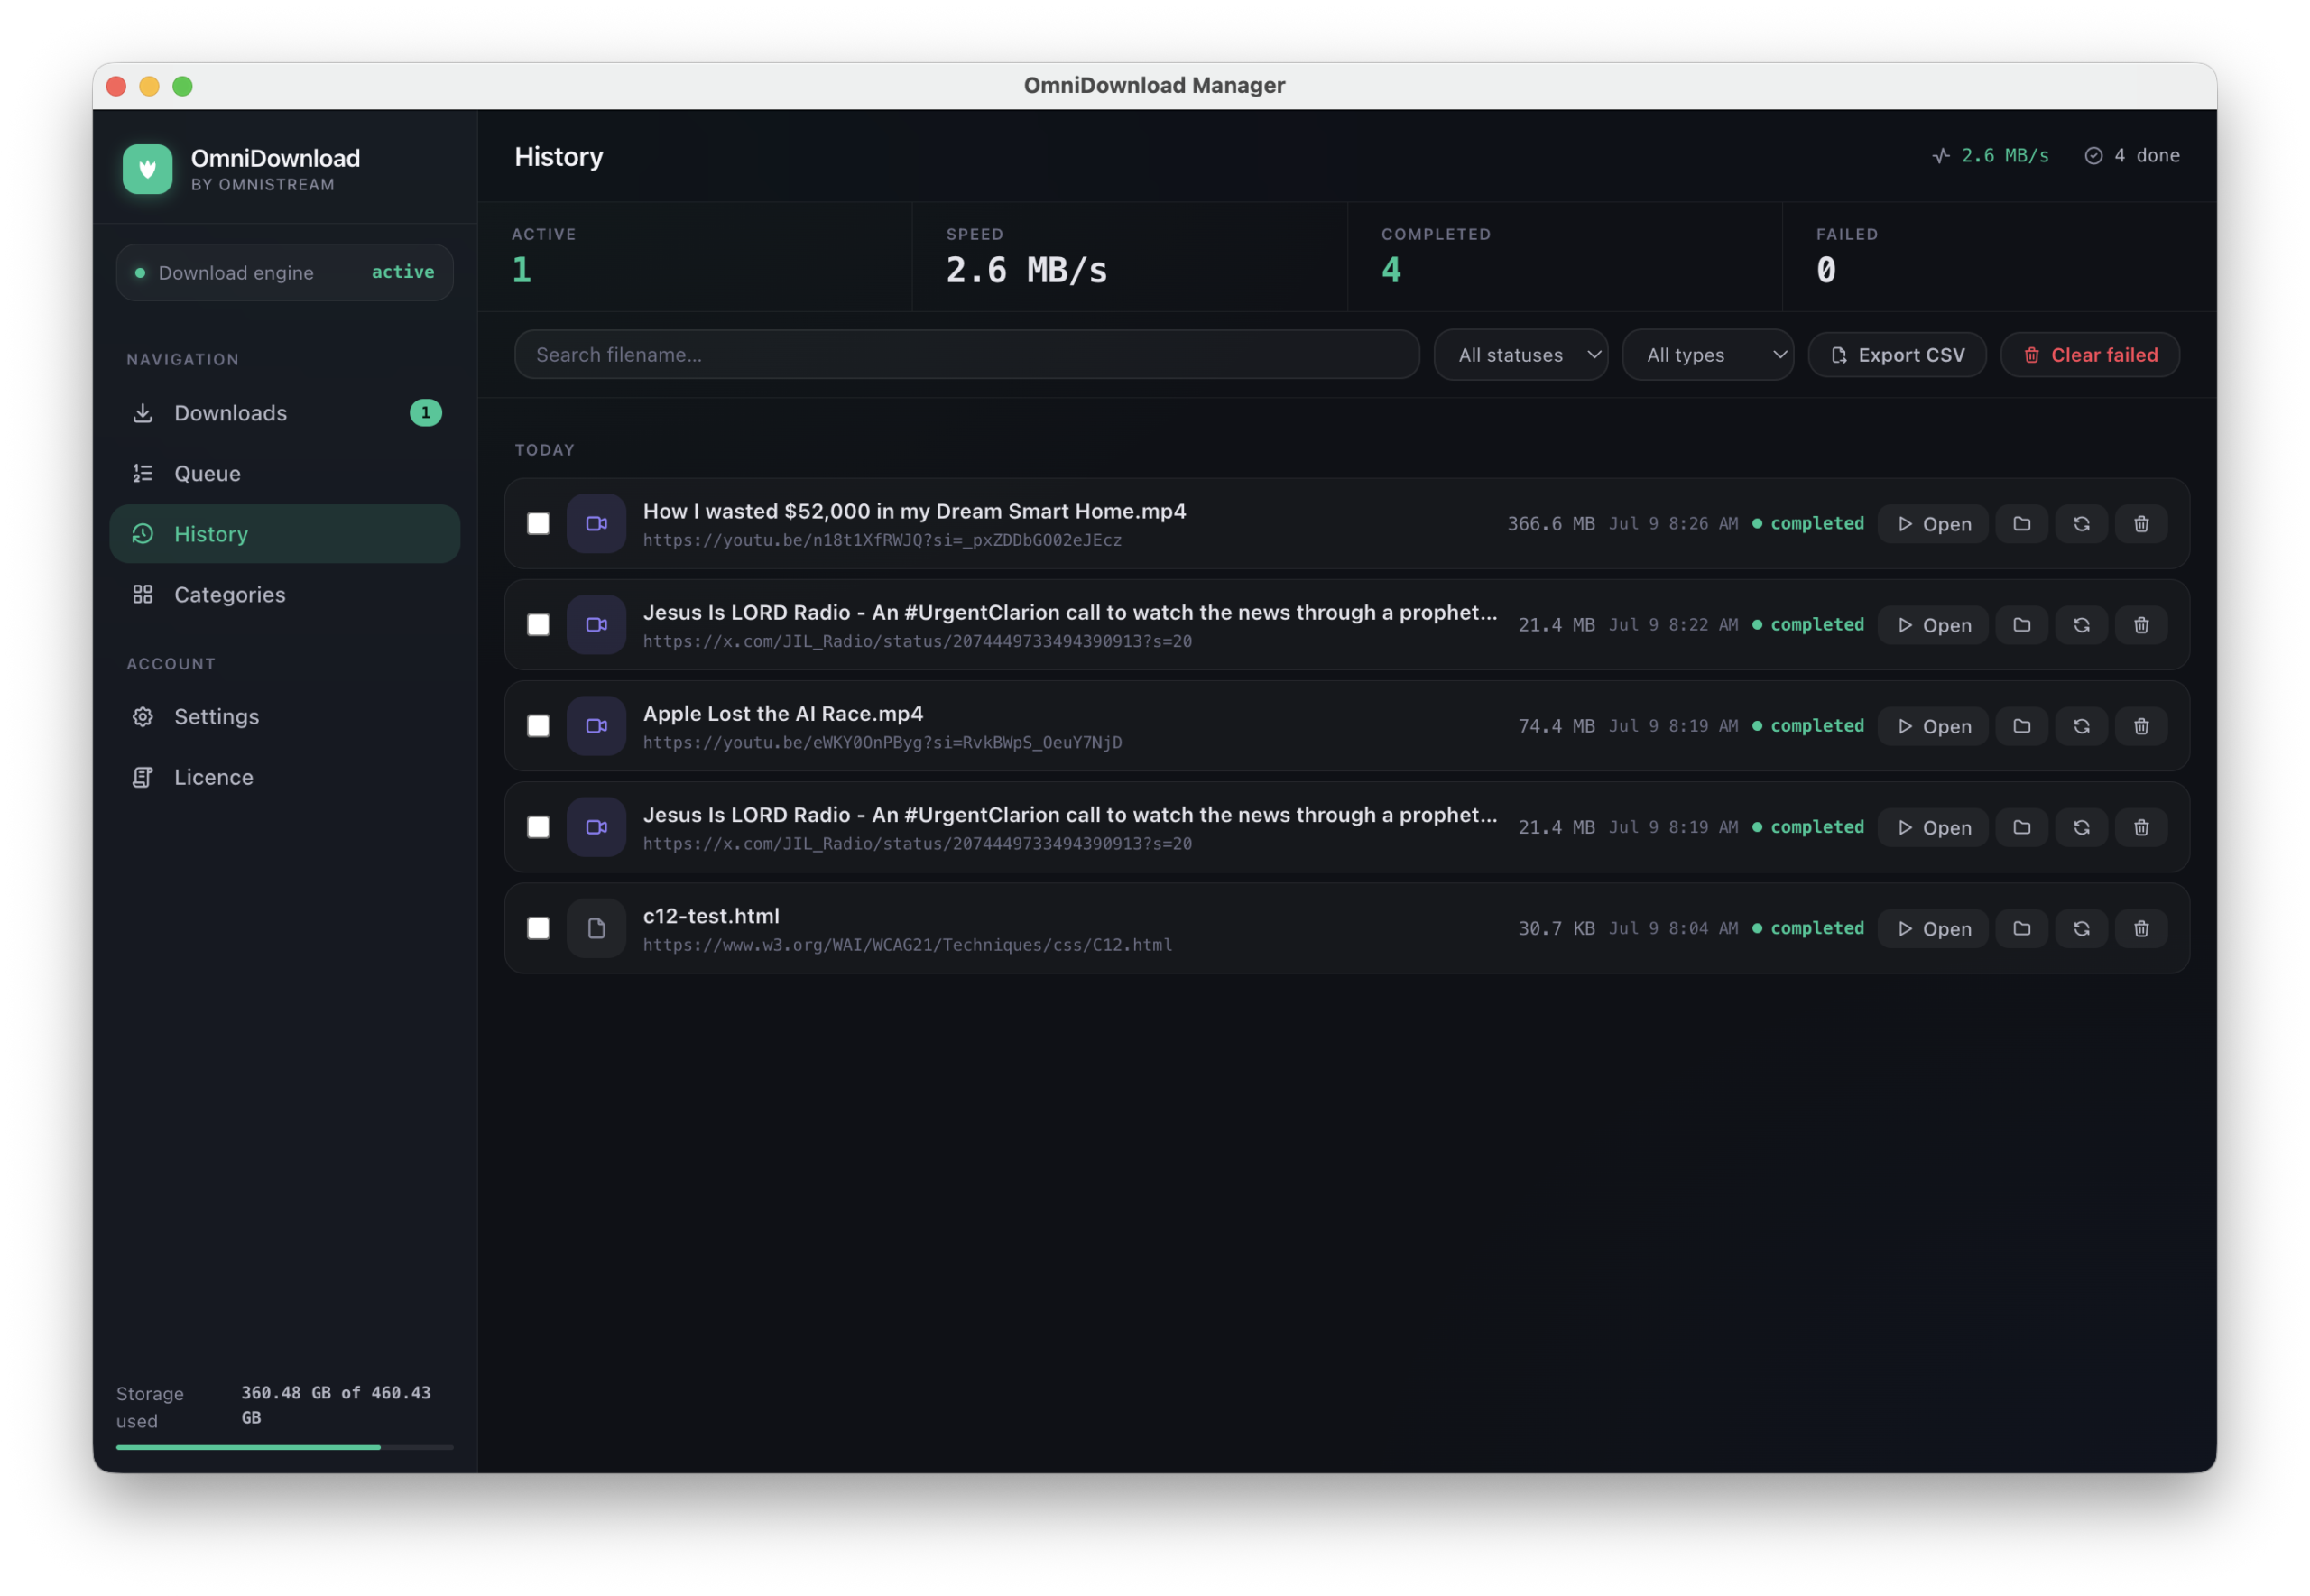Click the 30.7 KB file size
This screenshot has width=2310, height=1596.
coord(1556,928)
